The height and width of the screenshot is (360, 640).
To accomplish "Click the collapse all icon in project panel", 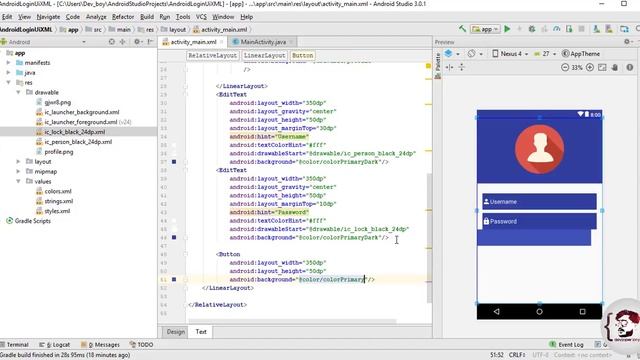I will point(122,42).
